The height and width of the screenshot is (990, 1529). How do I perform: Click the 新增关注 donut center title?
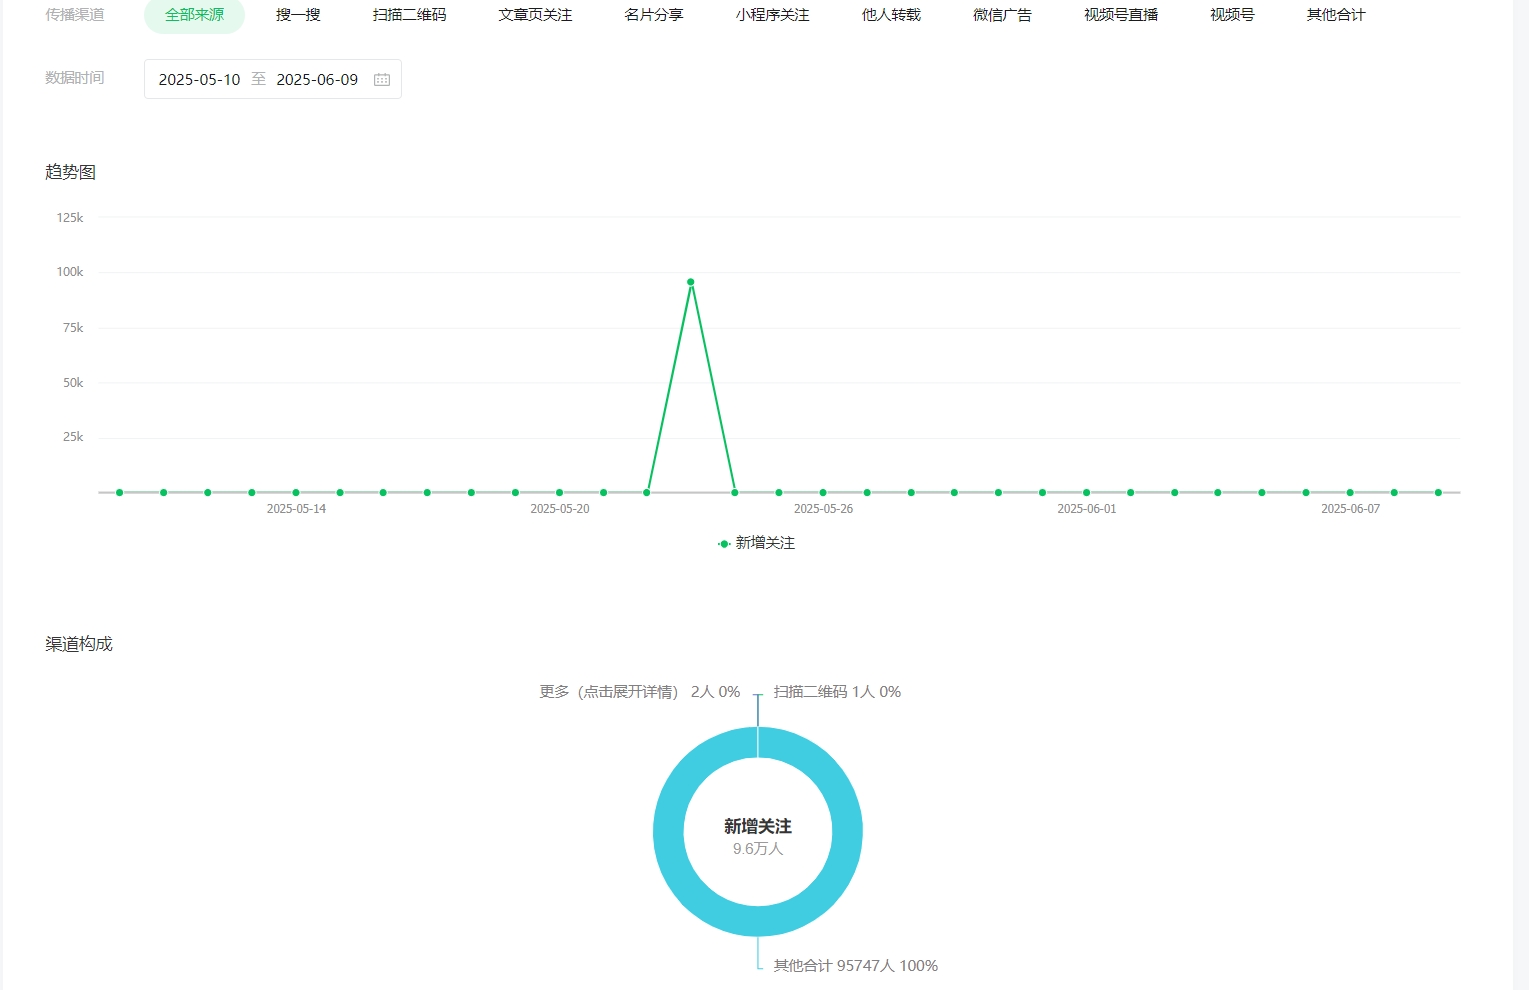click(x=758, y=826)
